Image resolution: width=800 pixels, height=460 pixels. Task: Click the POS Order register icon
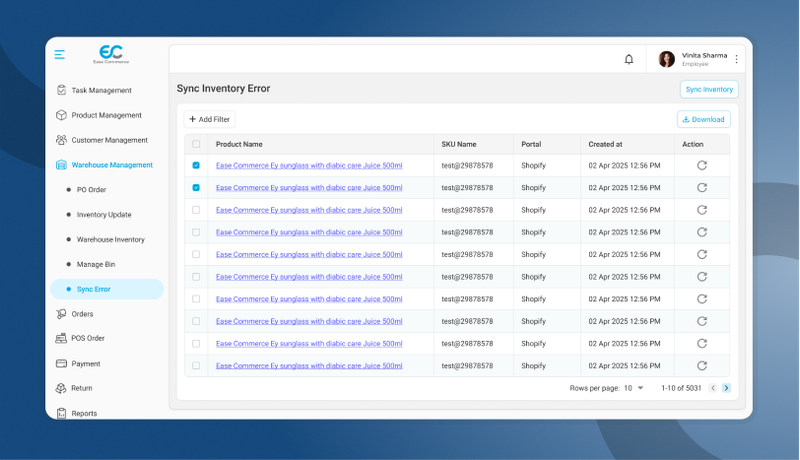(x=61, y=338)
